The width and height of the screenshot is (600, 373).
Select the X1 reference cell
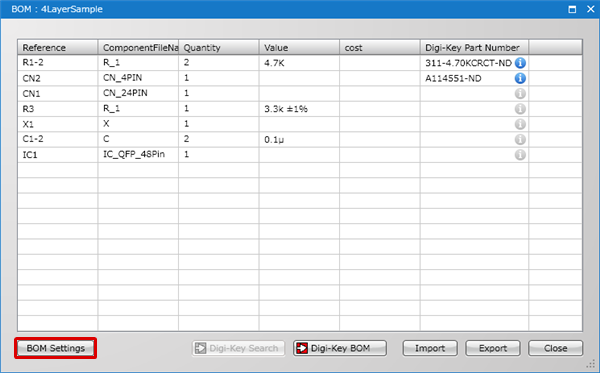tap(57, 124)
